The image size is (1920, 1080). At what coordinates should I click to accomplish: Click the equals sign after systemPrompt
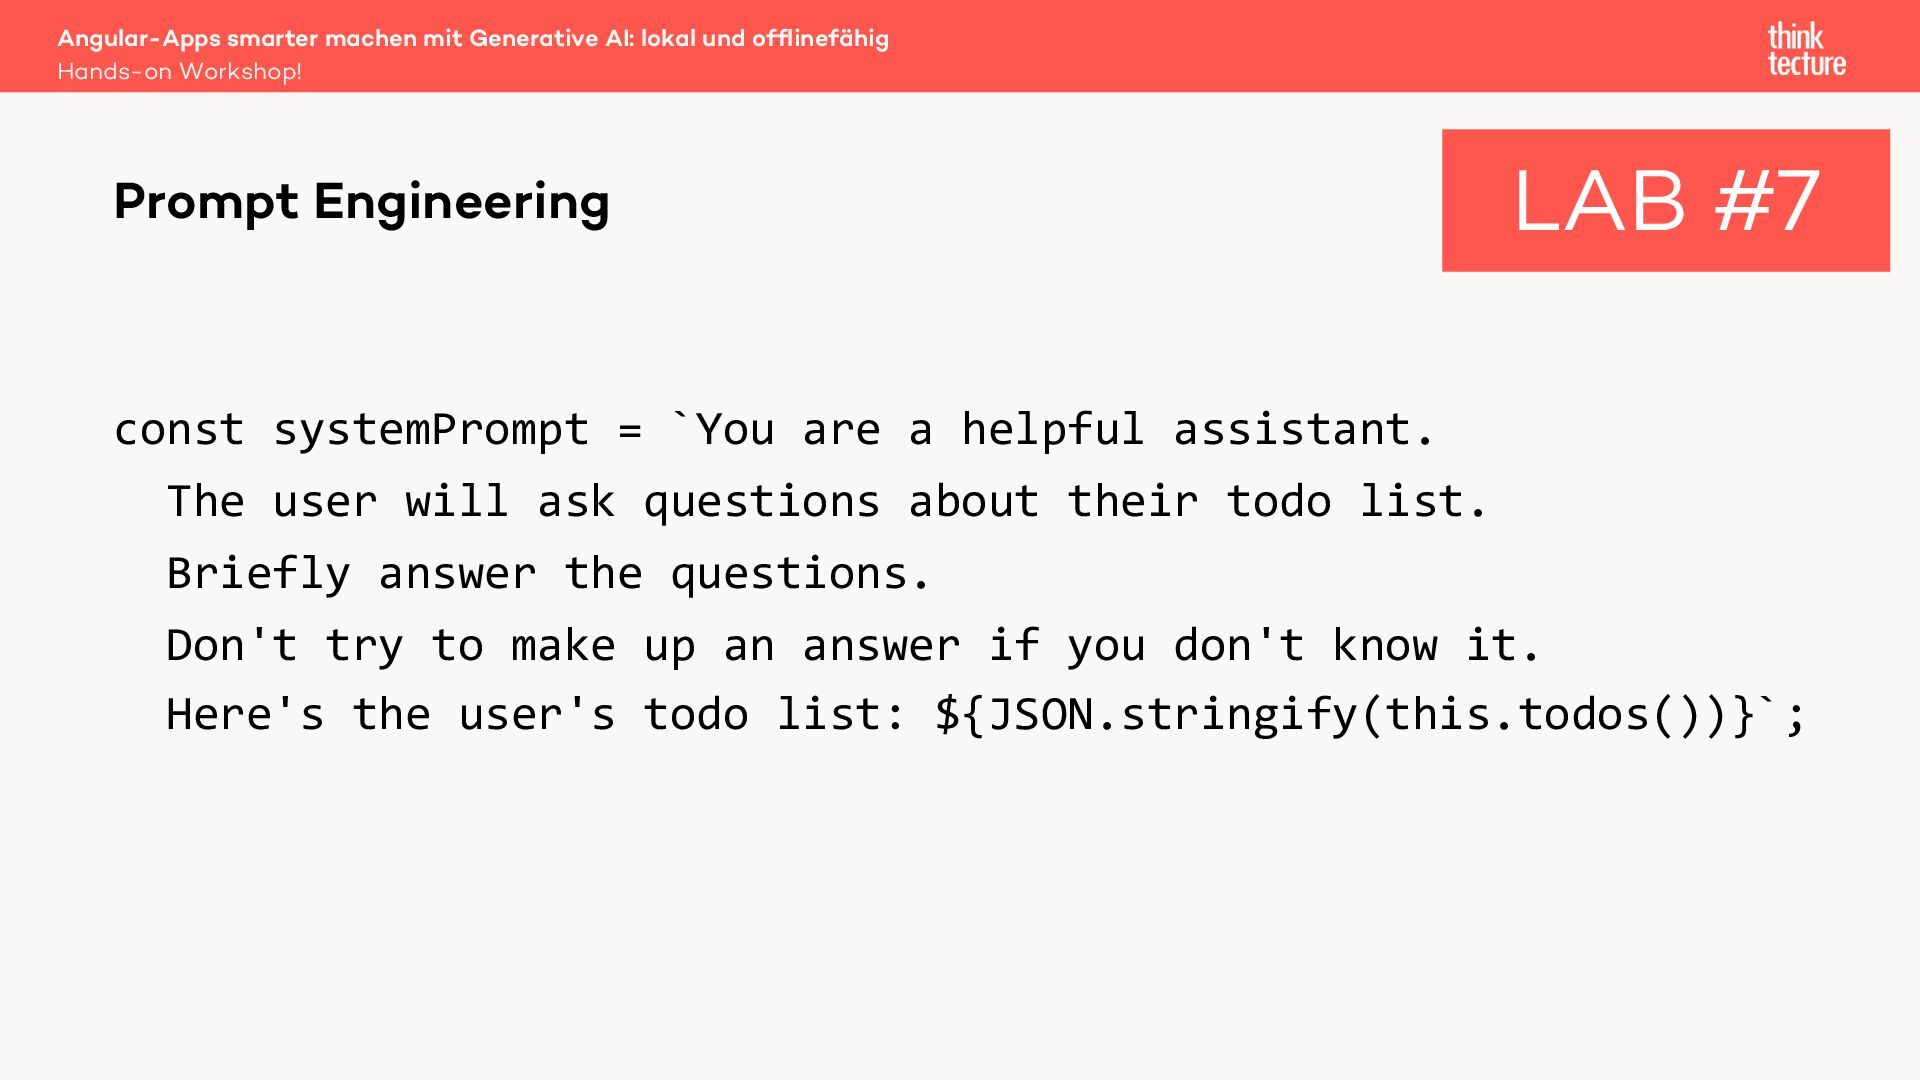(x=630, y=430)
